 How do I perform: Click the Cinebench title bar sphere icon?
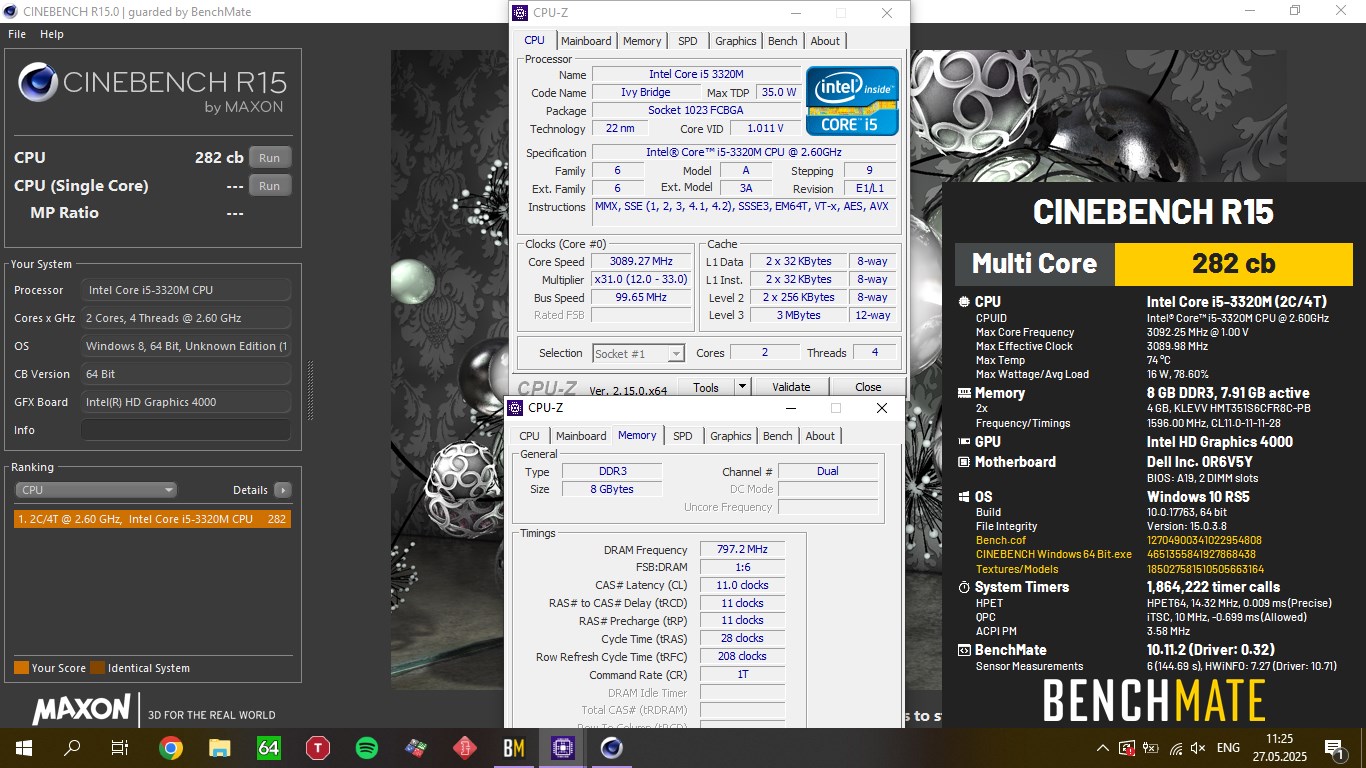pos(10,11)
